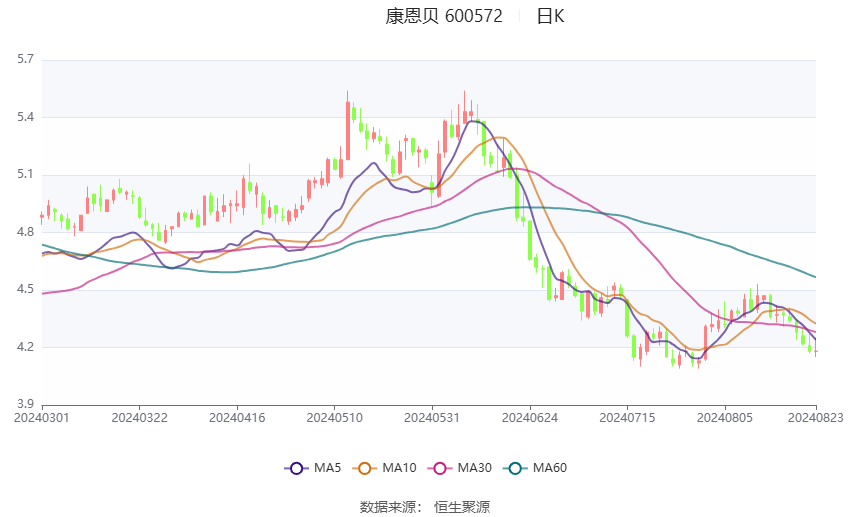Click y-axis value 5.7
The height and width of the screenshot is (517, 850).
pyautogui.click(x=25, y=59)
